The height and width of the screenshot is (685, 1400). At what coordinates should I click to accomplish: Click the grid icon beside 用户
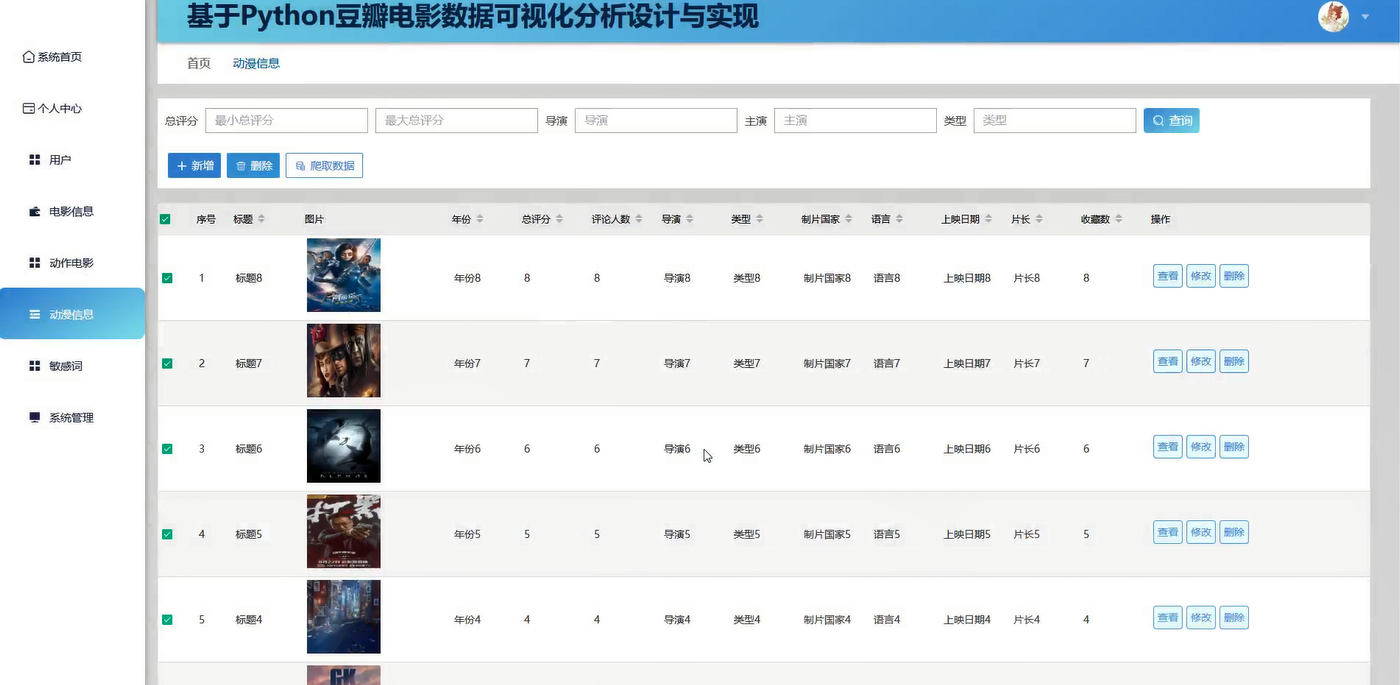pos(34,160)
